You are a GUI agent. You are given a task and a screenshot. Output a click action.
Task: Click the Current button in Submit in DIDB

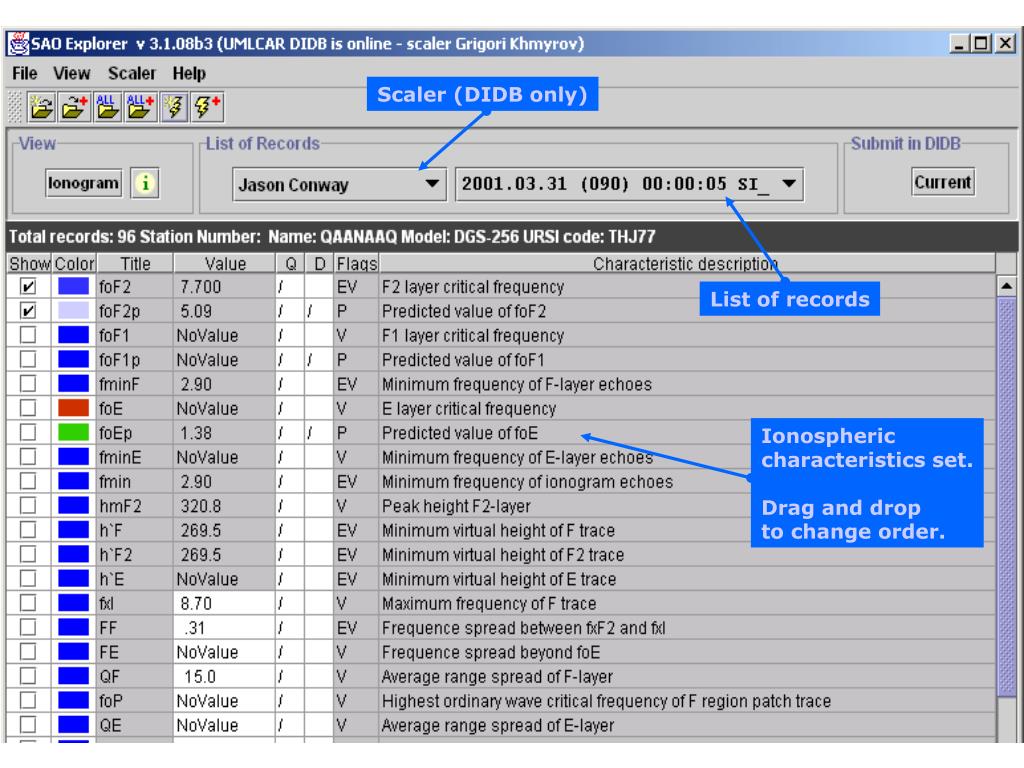click(x=942, y=182)
